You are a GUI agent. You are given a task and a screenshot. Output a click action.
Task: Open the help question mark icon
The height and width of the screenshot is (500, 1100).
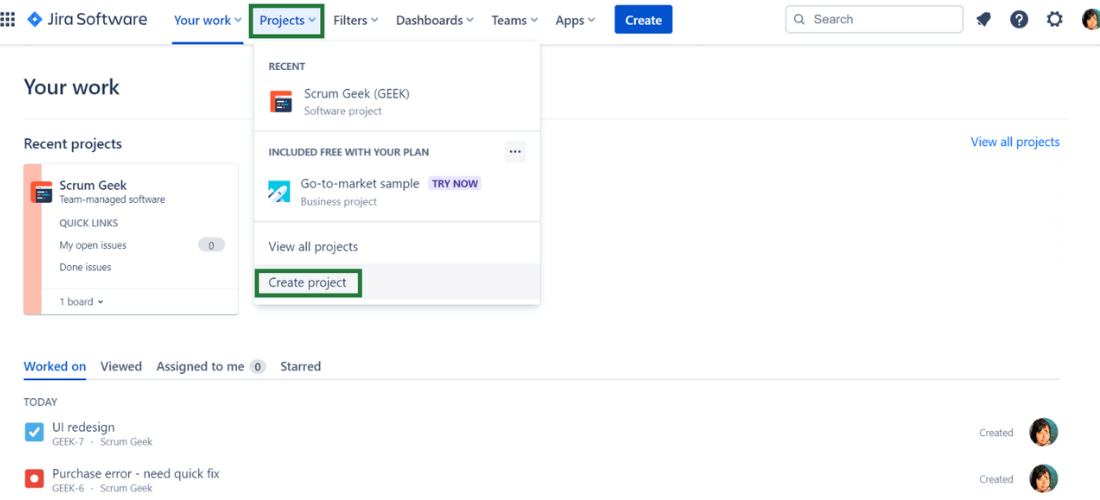pos(1019,19)
